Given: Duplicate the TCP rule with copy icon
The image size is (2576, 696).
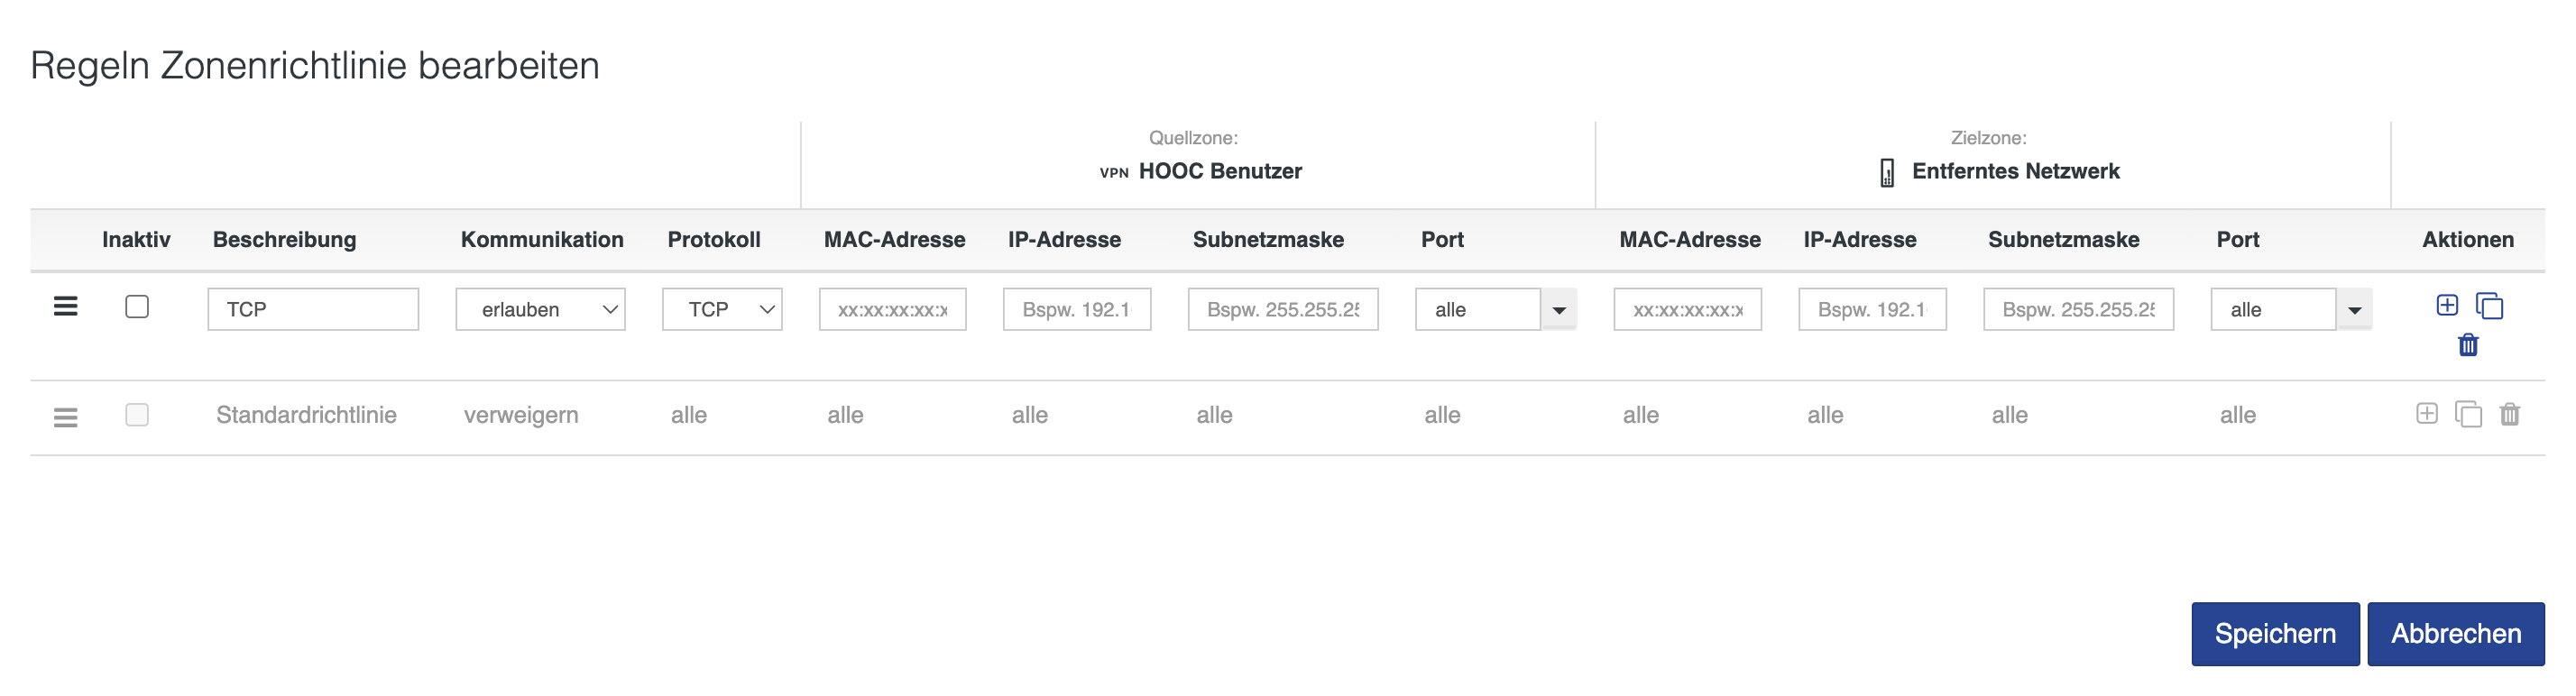Looking at the screenshot, I should pos(2489,306).
